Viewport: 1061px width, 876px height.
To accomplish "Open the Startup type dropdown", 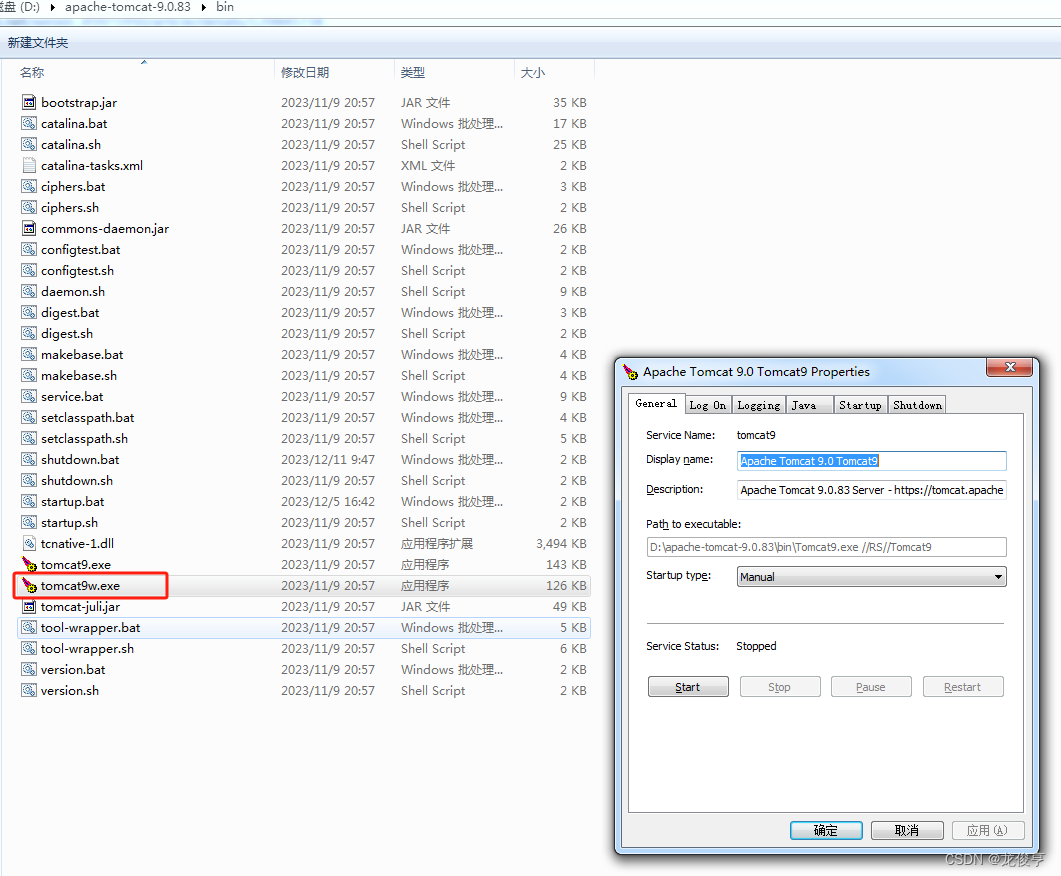I will click(x=871, y=577).
